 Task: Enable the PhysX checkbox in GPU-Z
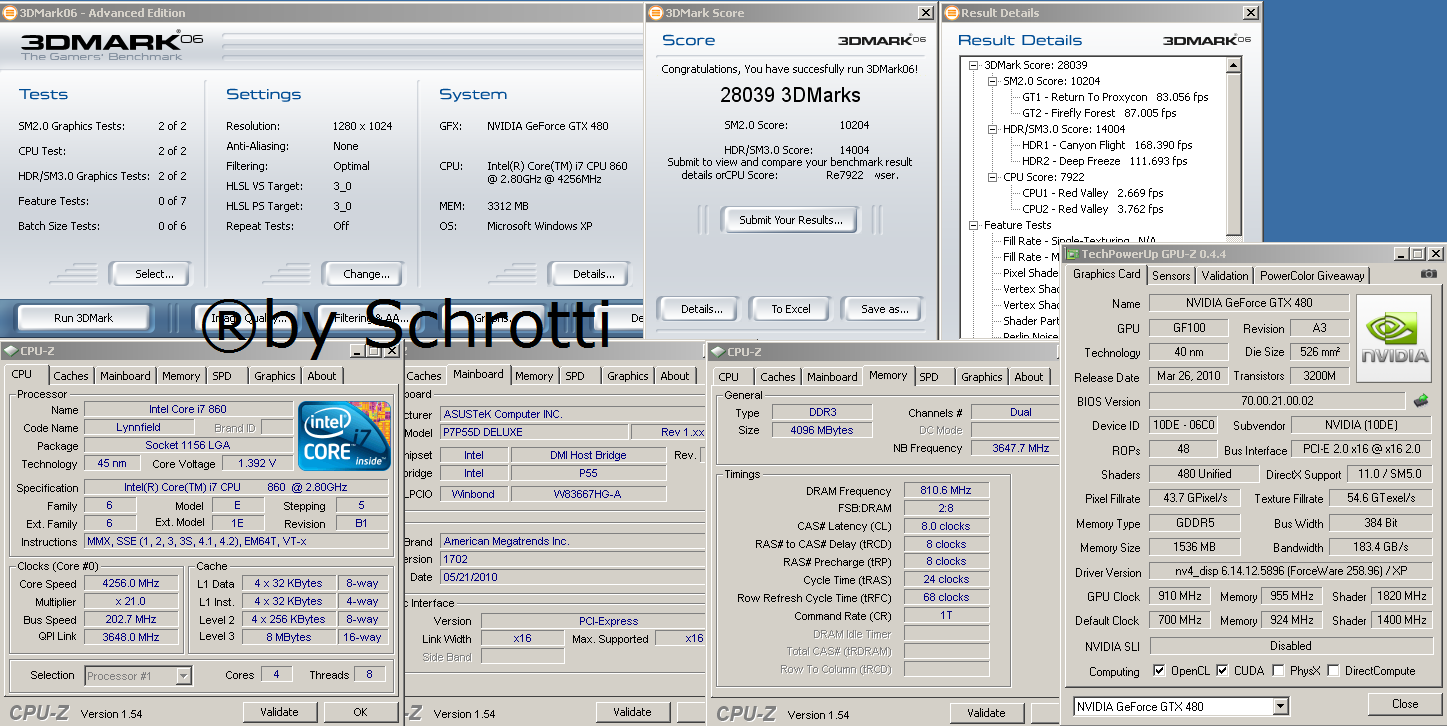point(1278,671)
